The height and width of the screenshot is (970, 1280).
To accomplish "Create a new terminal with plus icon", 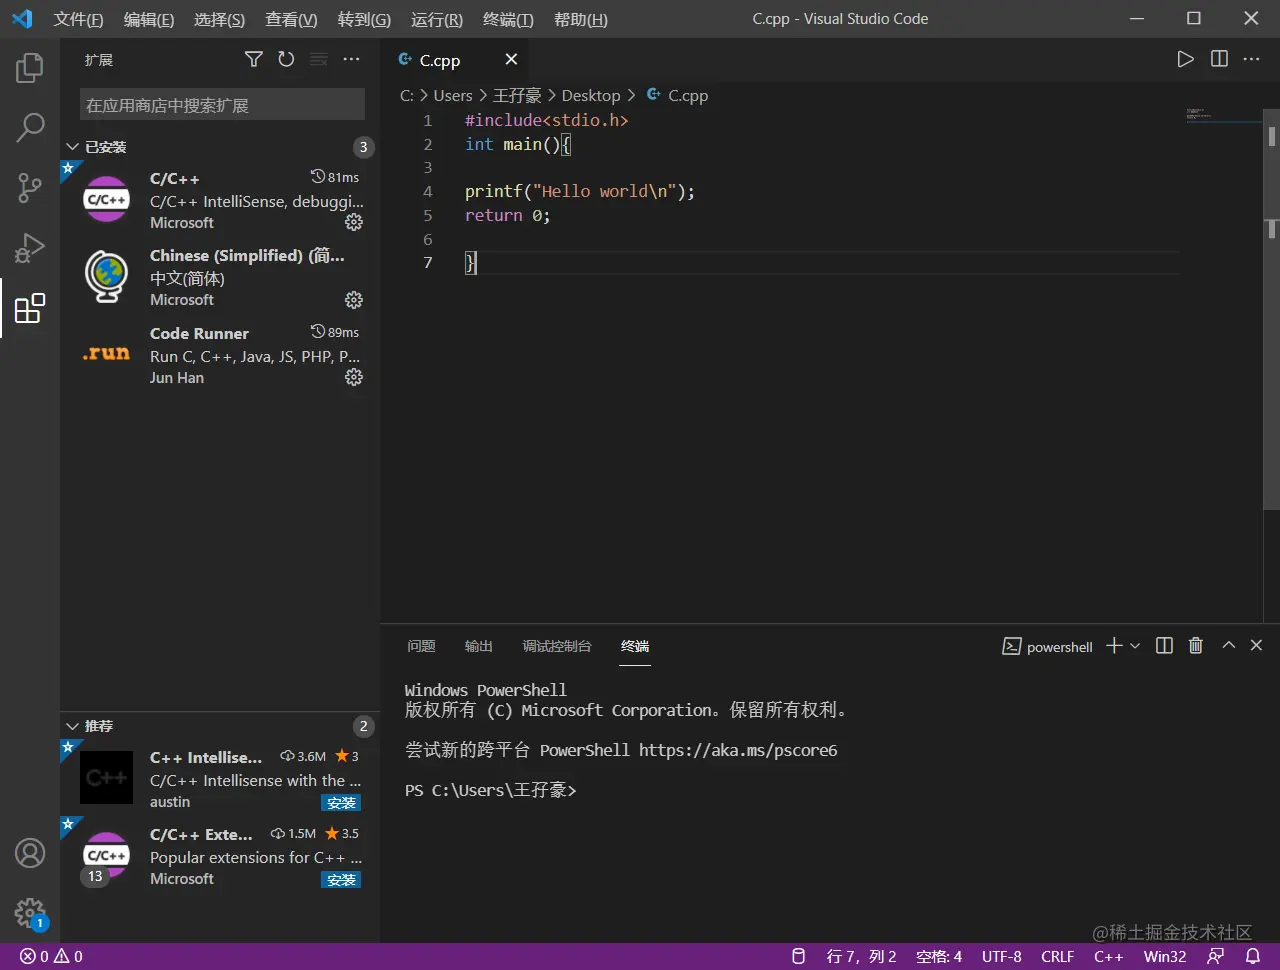I will tap(1114, 646).
